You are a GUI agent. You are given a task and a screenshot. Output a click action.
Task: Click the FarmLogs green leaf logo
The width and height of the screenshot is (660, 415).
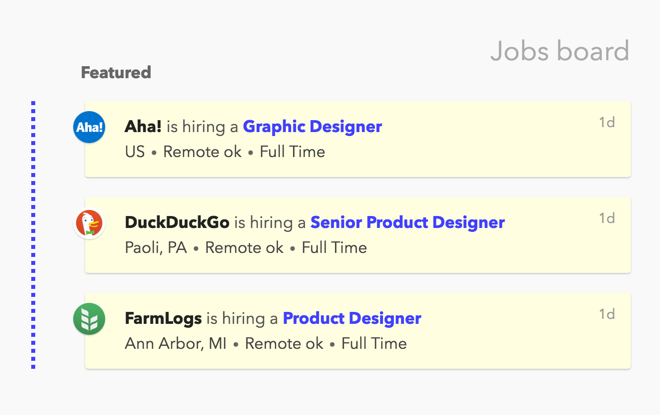coord(90,319)
